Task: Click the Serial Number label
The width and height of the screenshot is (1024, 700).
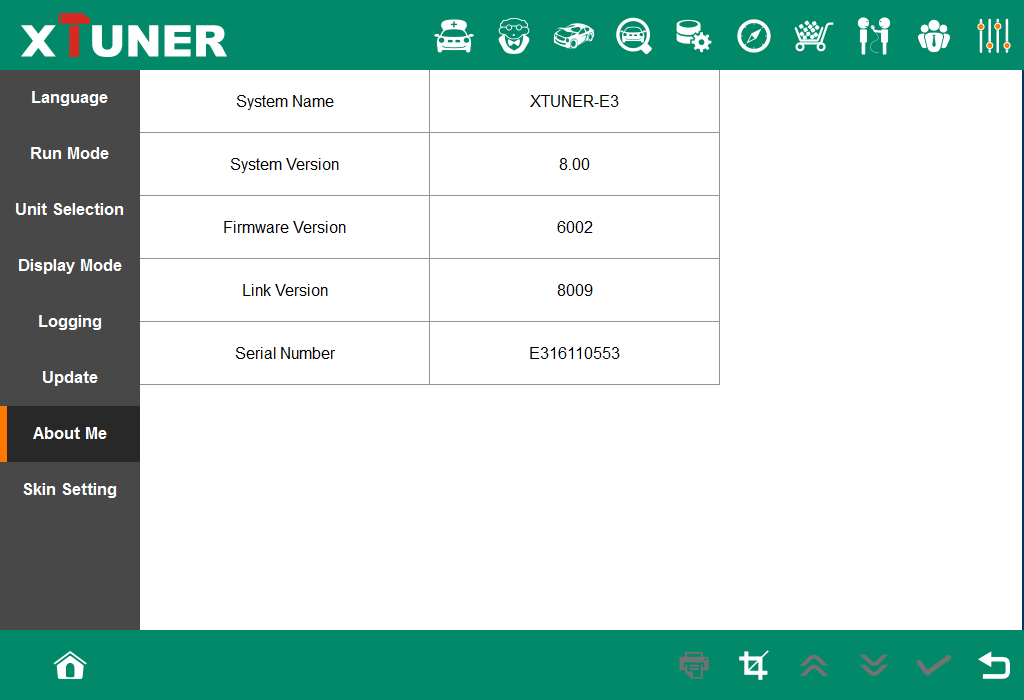Action: point(285,353)
